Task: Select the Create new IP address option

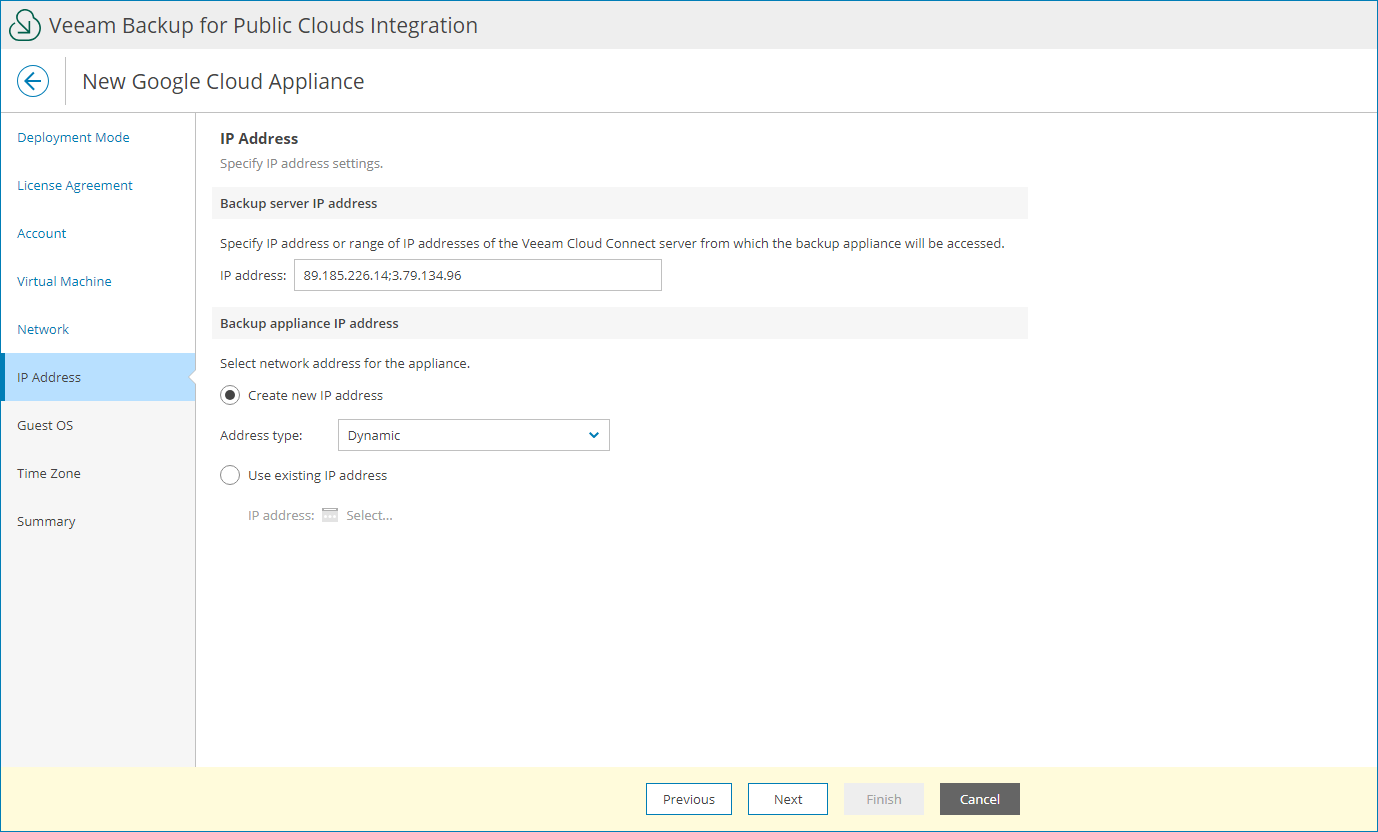Action: pyautogui.click(x=230, y=395)
